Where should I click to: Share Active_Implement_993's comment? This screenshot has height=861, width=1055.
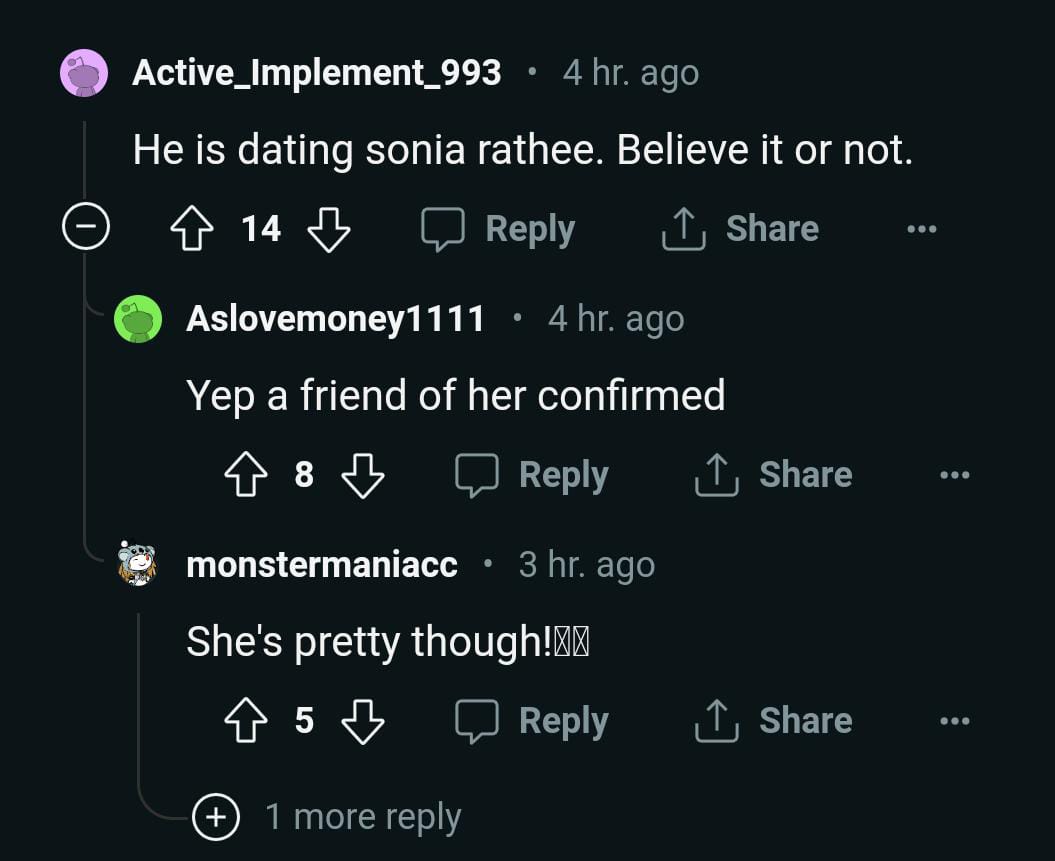(739, 228)
